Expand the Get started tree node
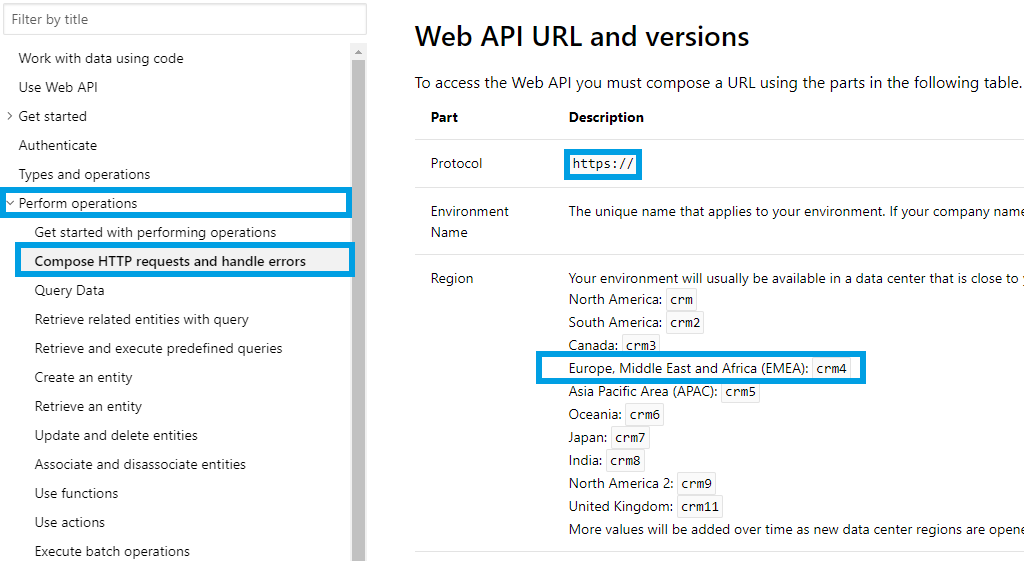 [x=10, y=116]
